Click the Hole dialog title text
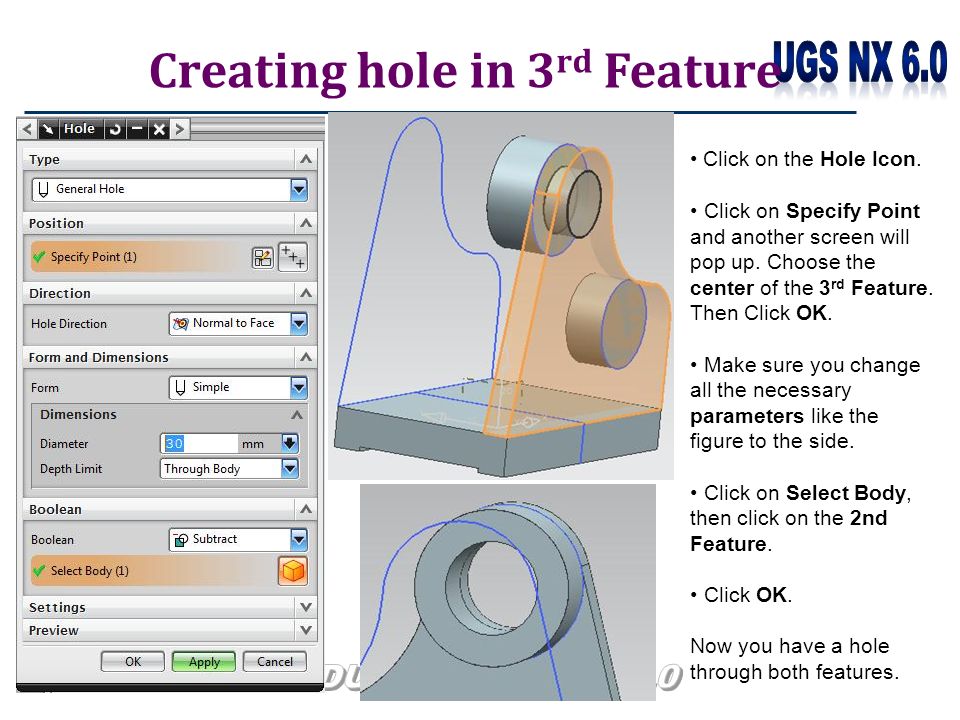Image resolution: width=960 pixels, height=720 pixels. click(x=80, y=129)
